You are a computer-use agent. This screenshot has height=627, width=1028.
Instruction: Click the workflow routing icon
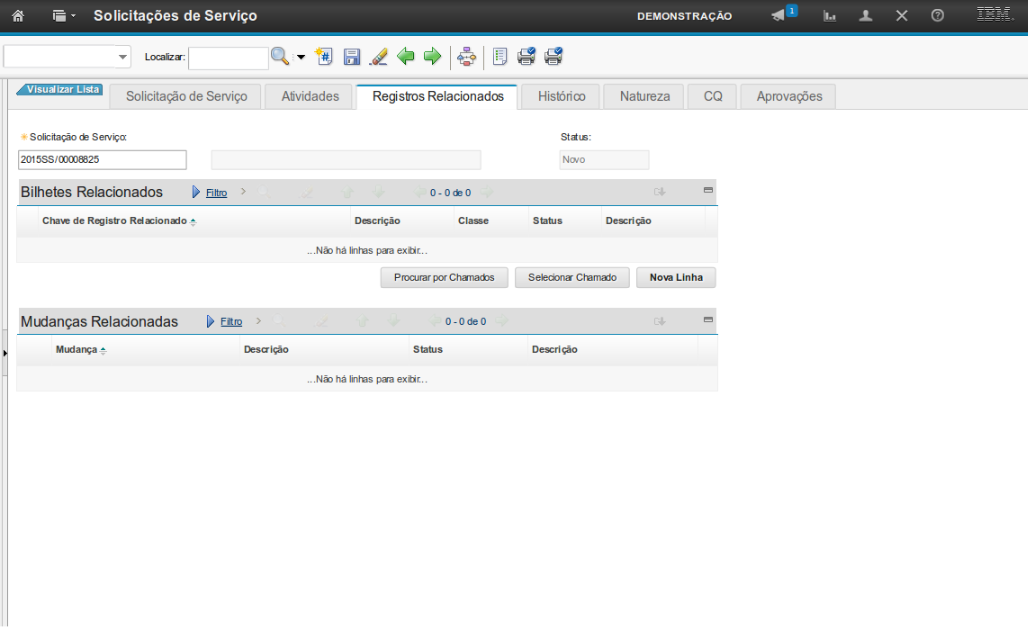point(466,57)
